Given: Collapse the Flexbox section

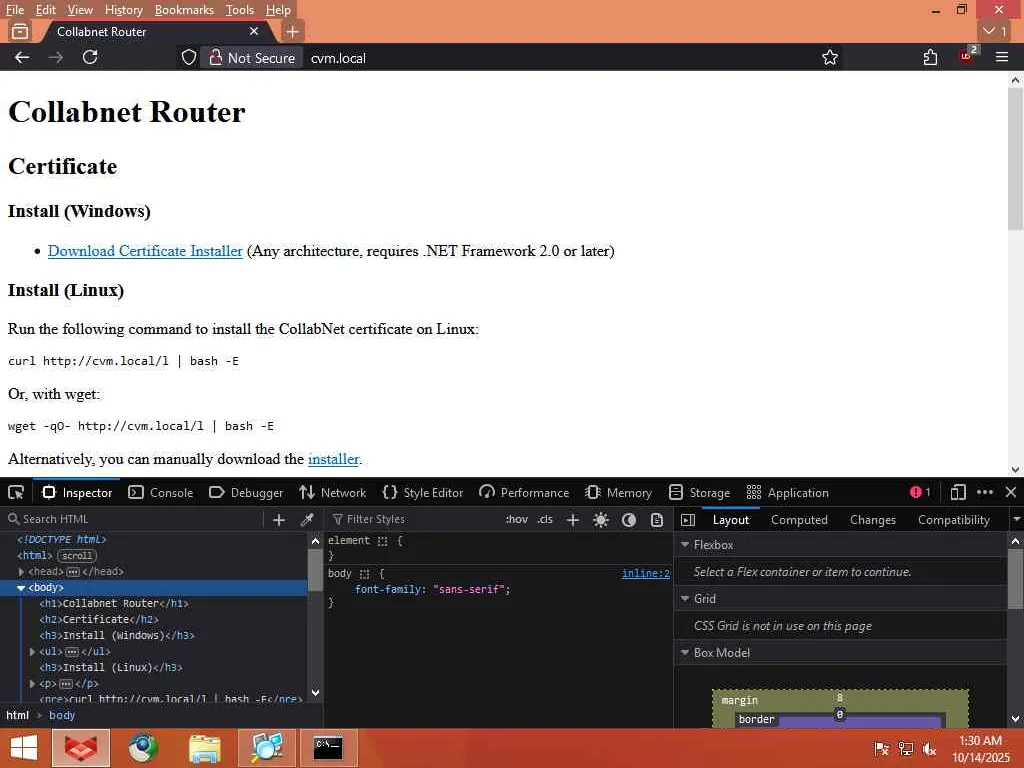Looking at the screenshot, I should (x=685, y=545).
